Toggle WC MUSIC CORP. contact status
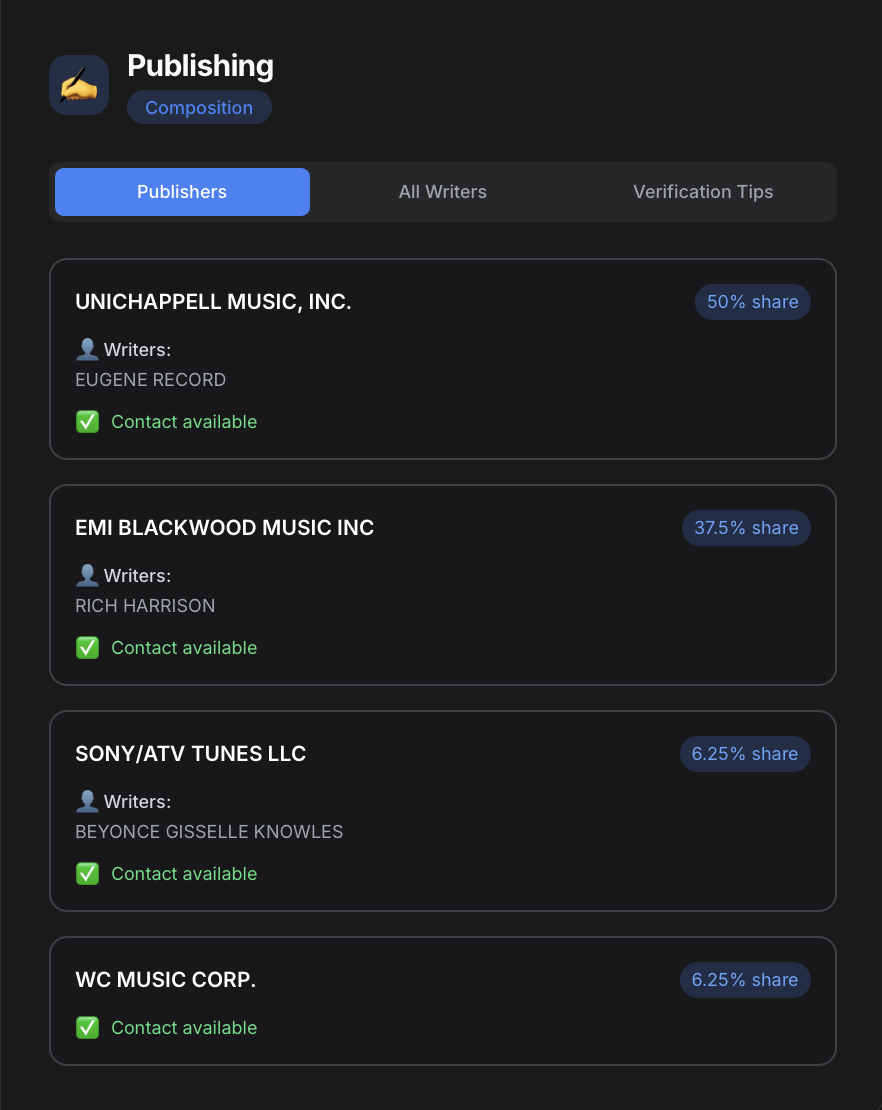The height and width of the screenshot is (1110, 882). point(165,1027)
